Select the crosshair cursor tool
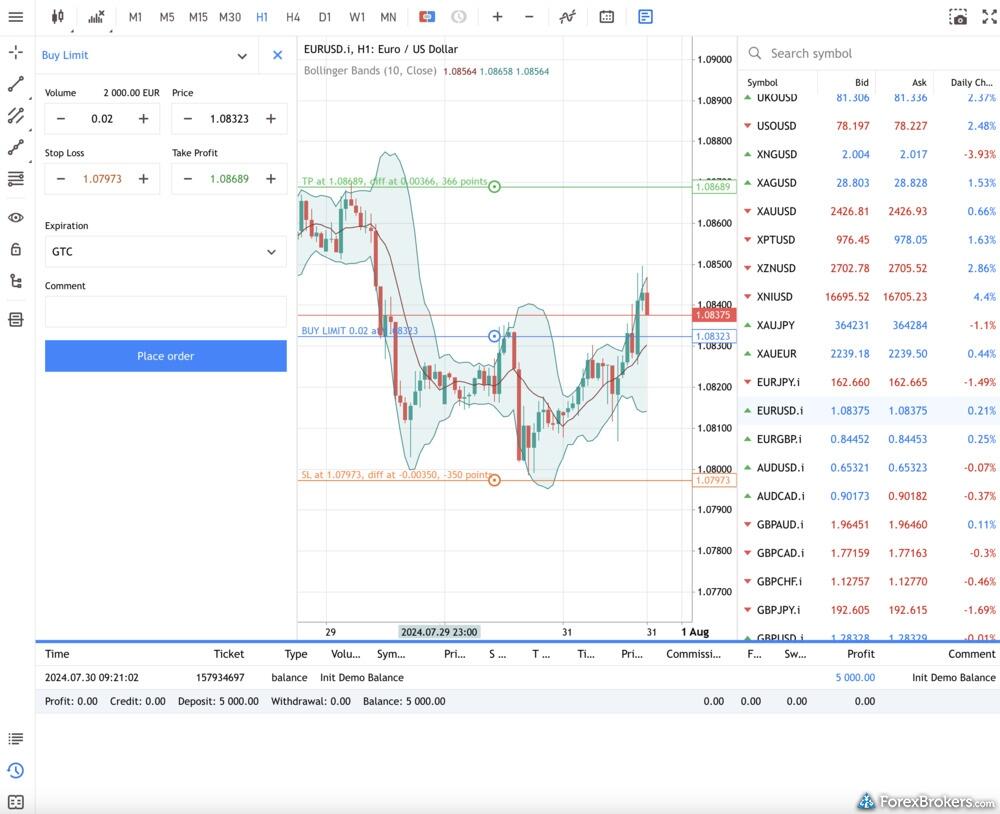Screen dimensions: 1000x814 (x=15, y=53)
